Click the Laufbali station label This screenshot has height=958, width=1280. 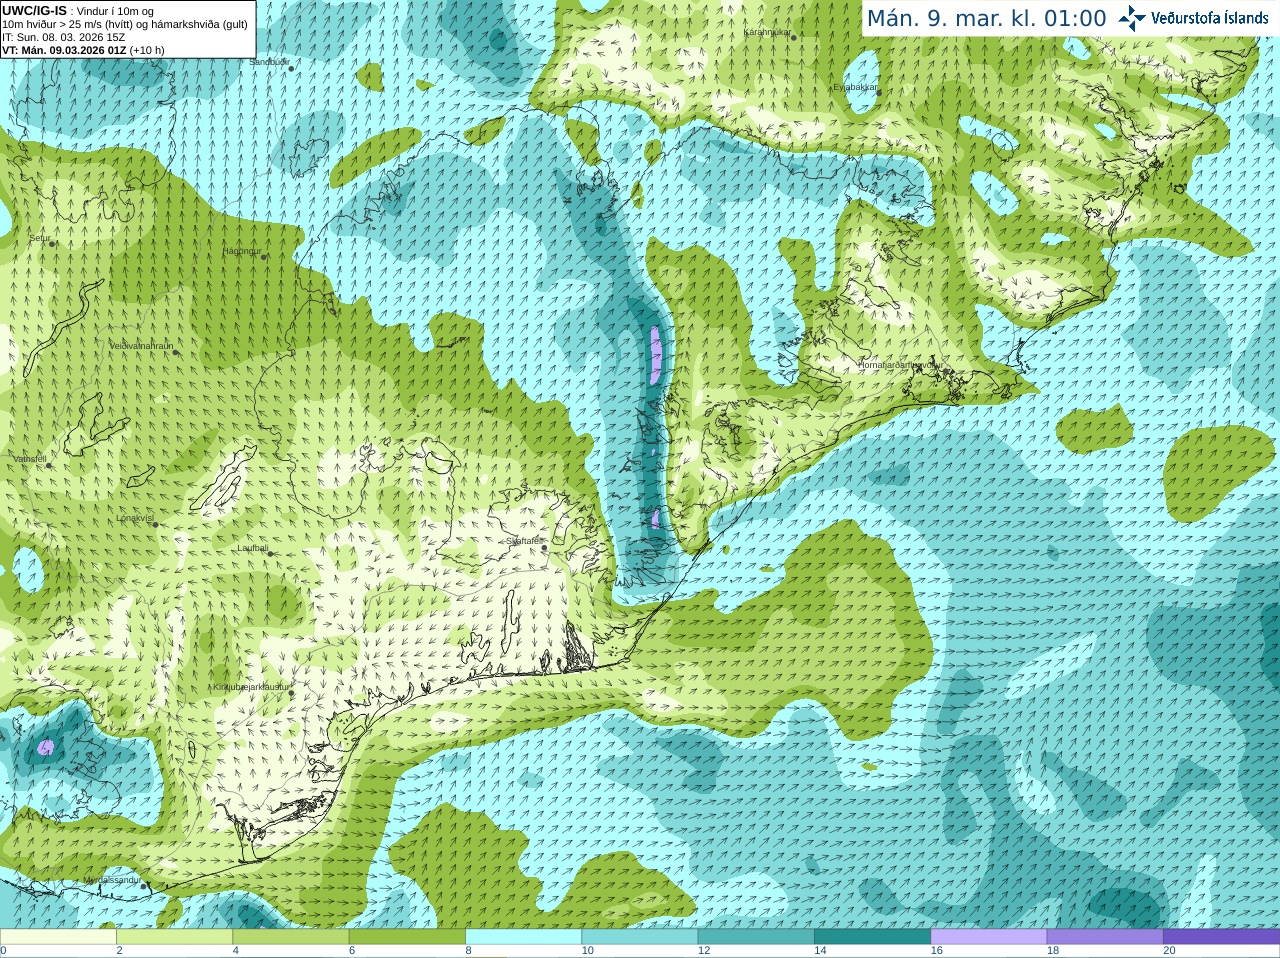tap(252, 548)
